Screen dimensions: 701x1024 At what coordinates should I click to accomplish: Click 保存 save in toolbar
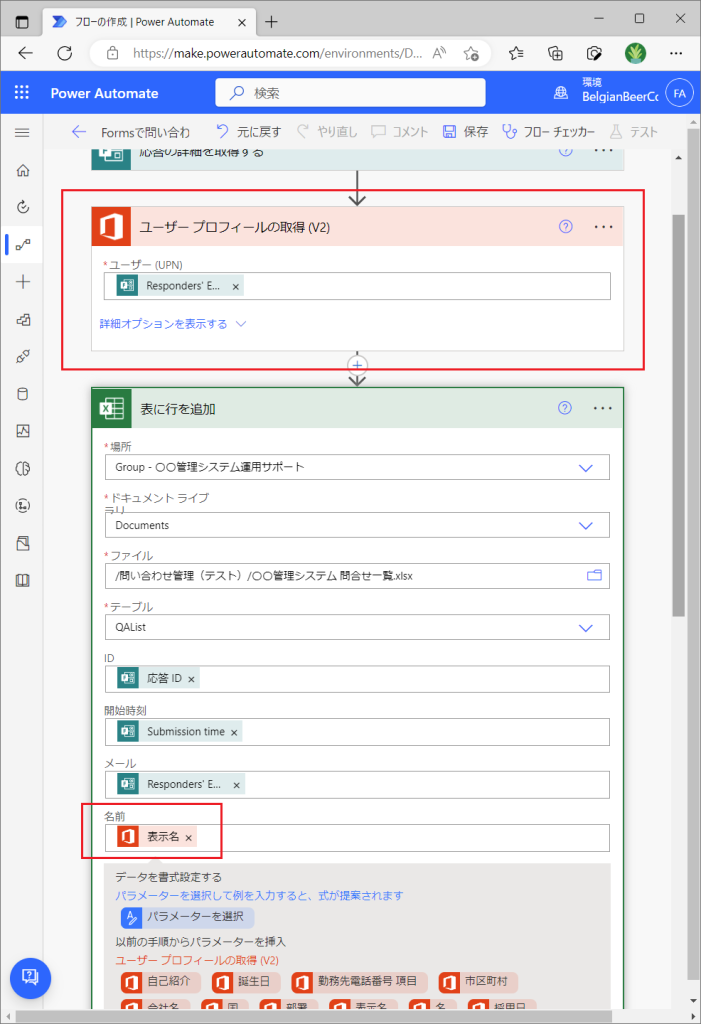466,132
